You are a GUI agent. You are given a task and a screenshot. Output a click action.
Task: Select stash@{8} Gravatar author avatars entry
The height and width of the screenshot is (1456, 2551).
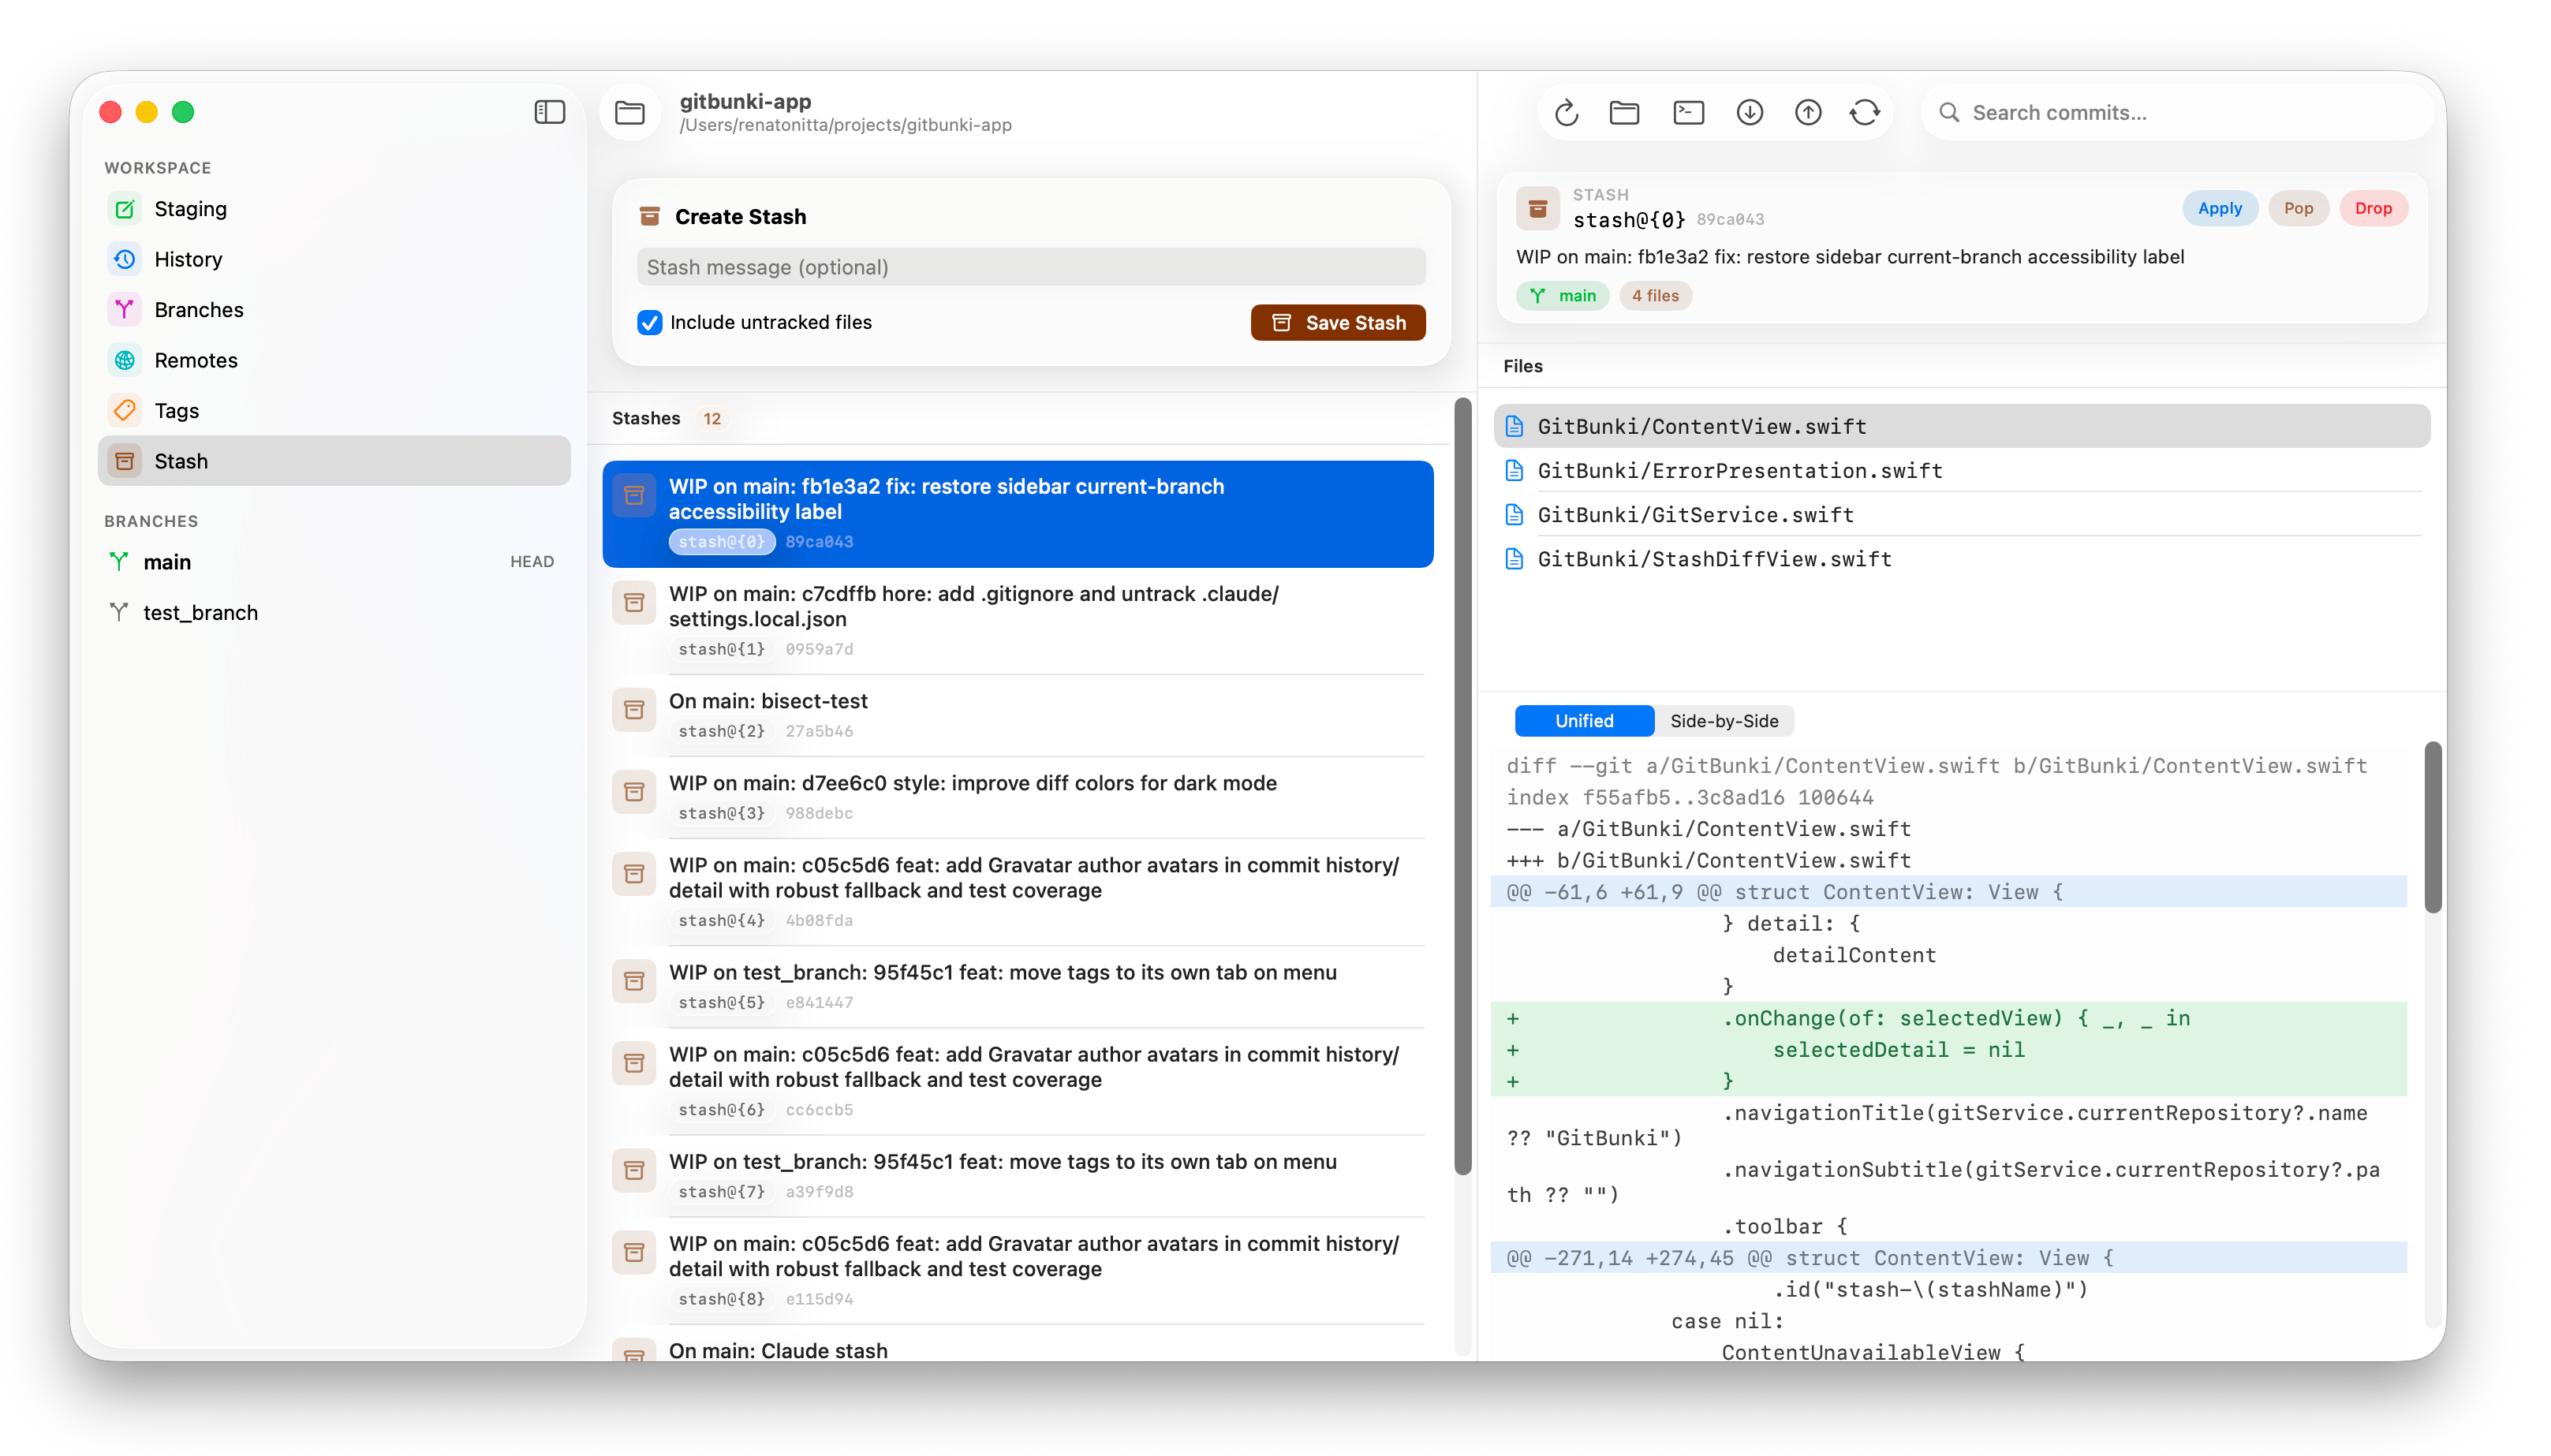click(x=1017, y=1271)
